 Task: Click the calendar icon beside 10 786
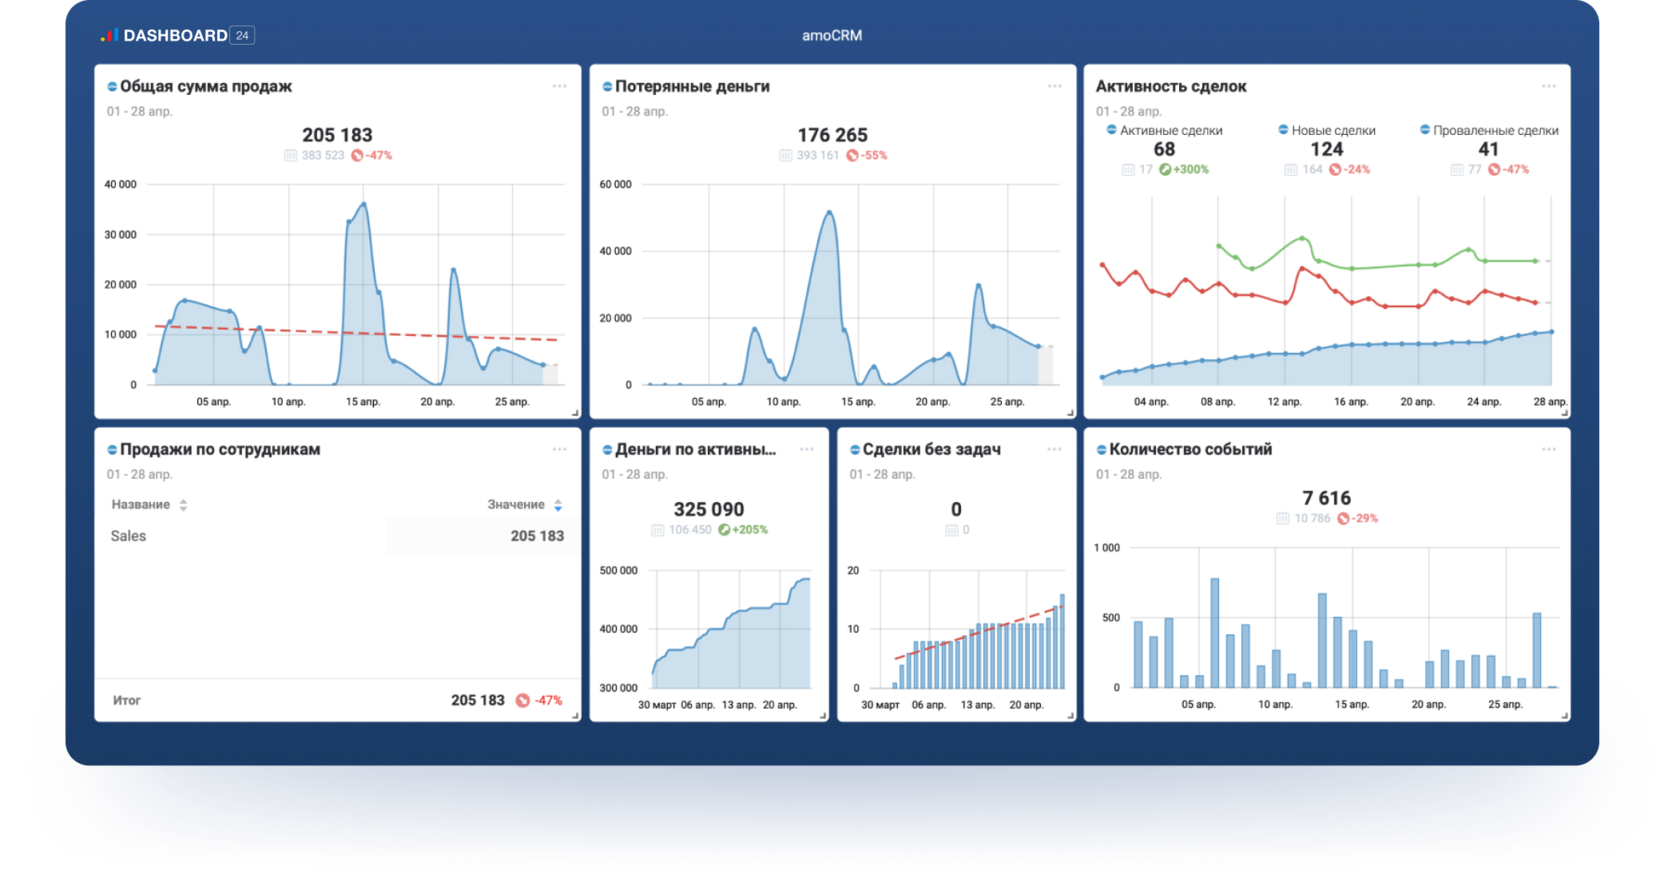coord(1282,518)
